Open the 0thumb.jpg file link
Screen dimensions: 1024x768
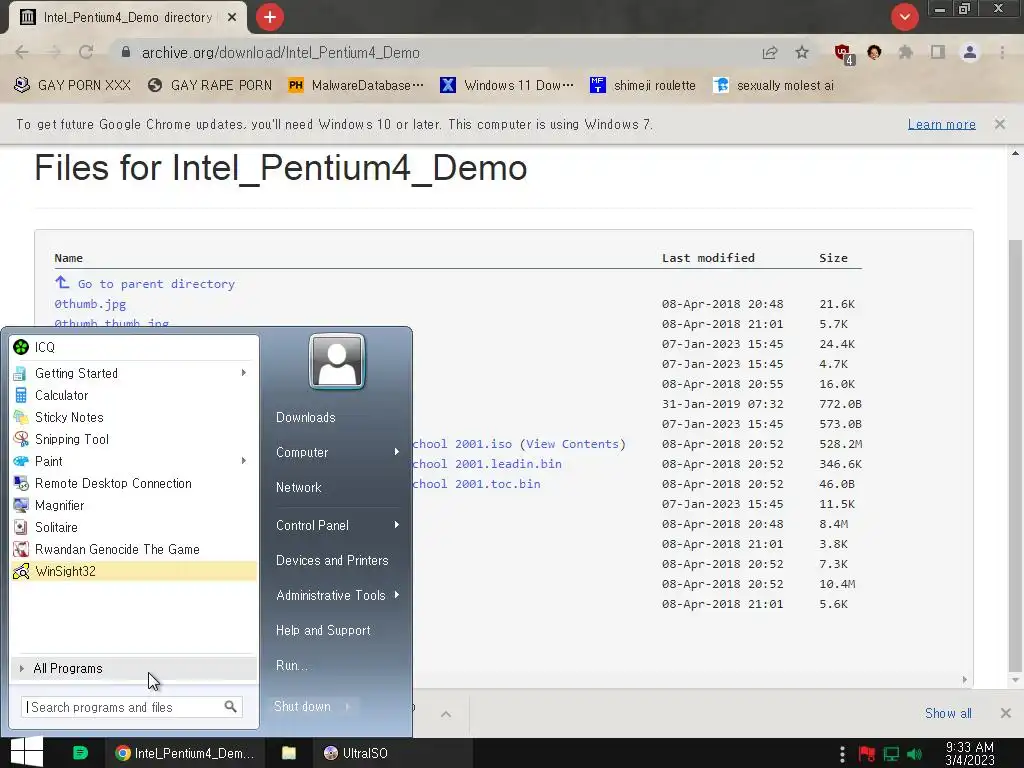pos(90,304)
